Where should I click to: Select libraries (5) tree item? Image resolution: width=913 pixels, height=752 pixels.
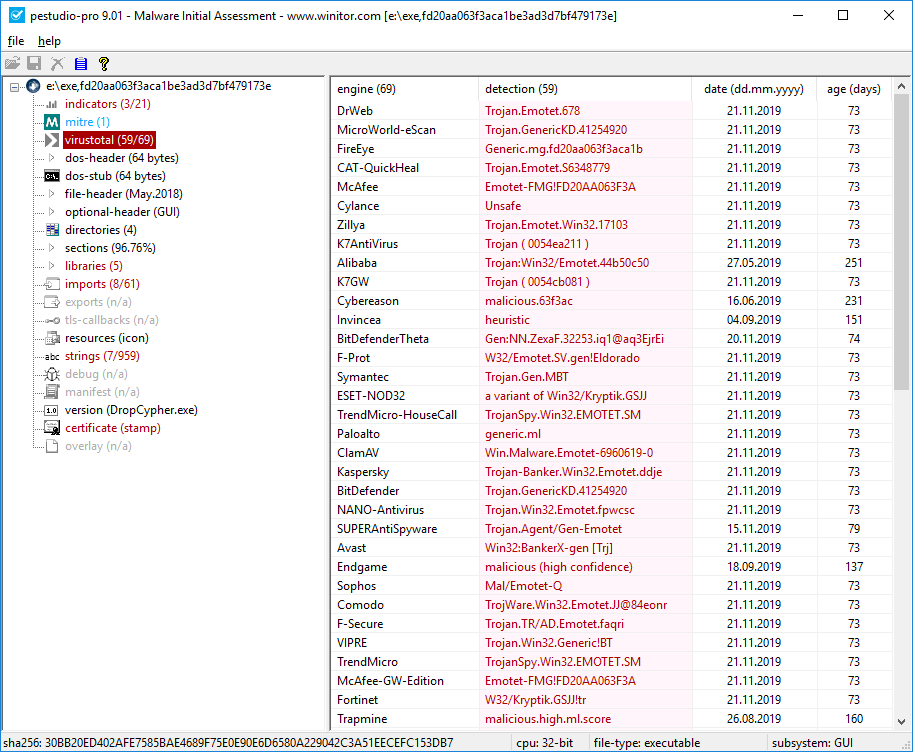click(94, 266)
